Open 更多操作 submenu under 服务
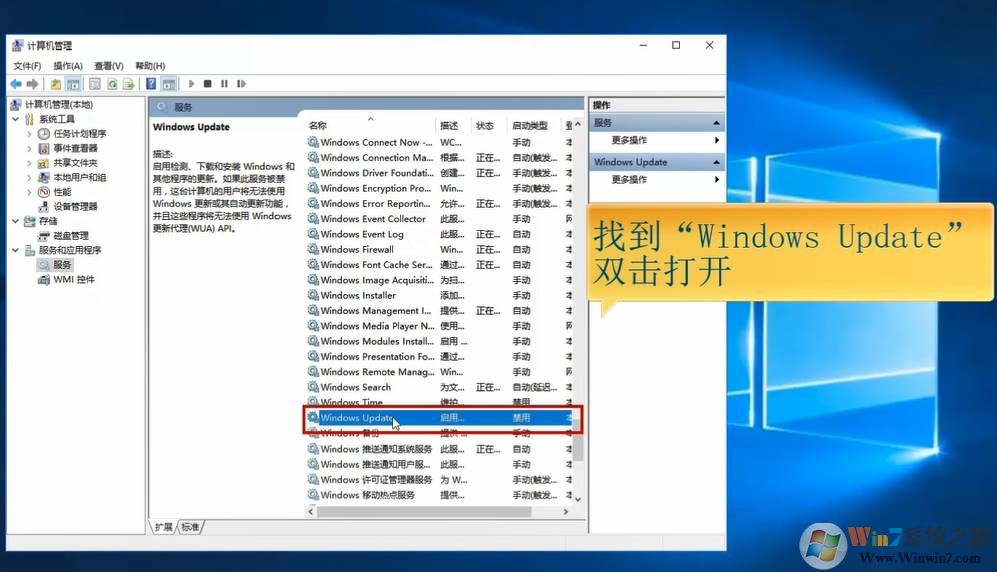997x572 pixels. [x=717, y=140]
